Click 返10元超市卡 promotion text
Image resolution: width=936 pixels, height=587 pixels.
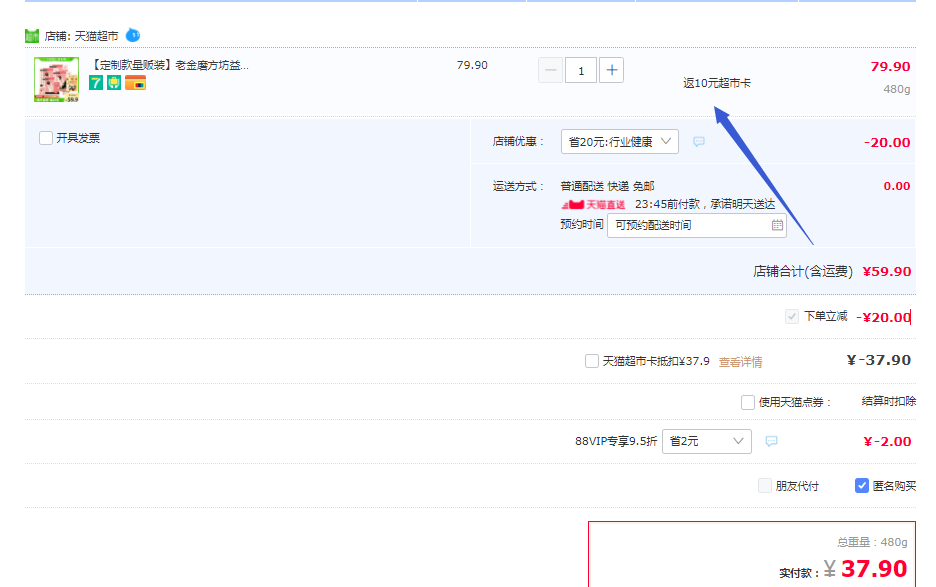click(716, 83)
